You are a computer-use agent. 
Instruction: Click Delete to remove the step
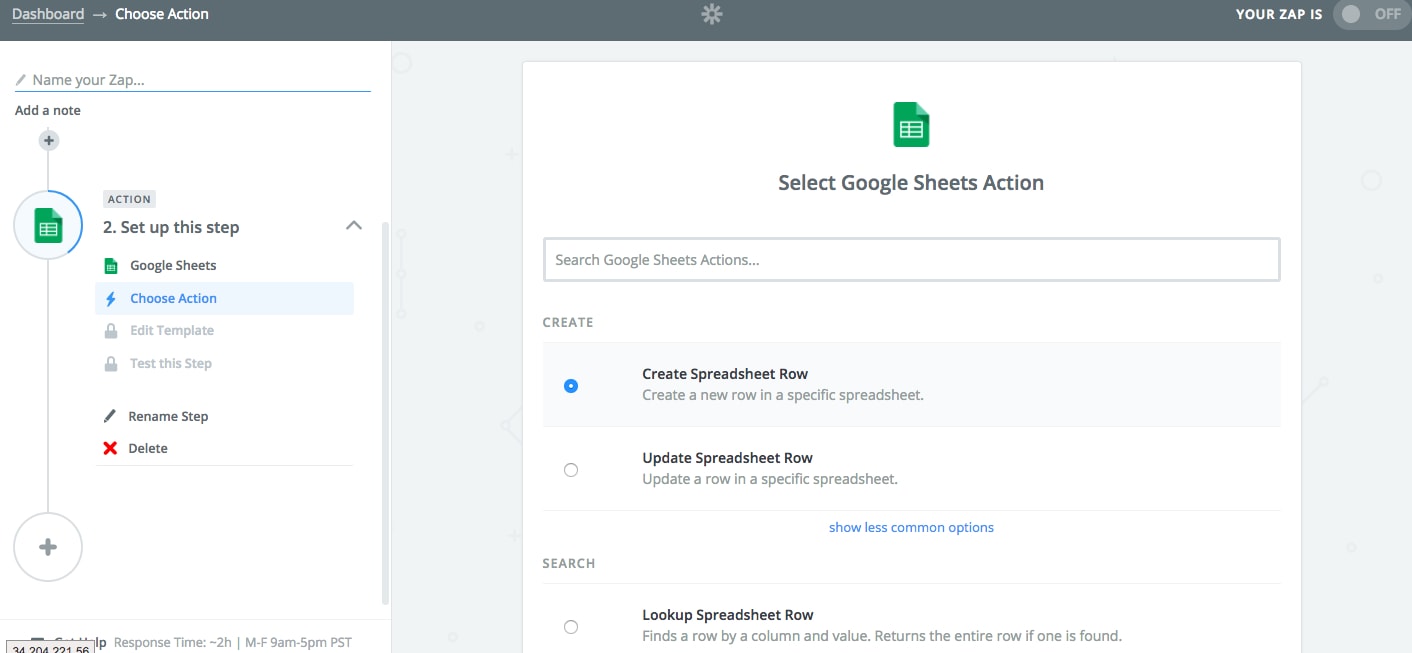pyautogui.click(x=148, y=448)
